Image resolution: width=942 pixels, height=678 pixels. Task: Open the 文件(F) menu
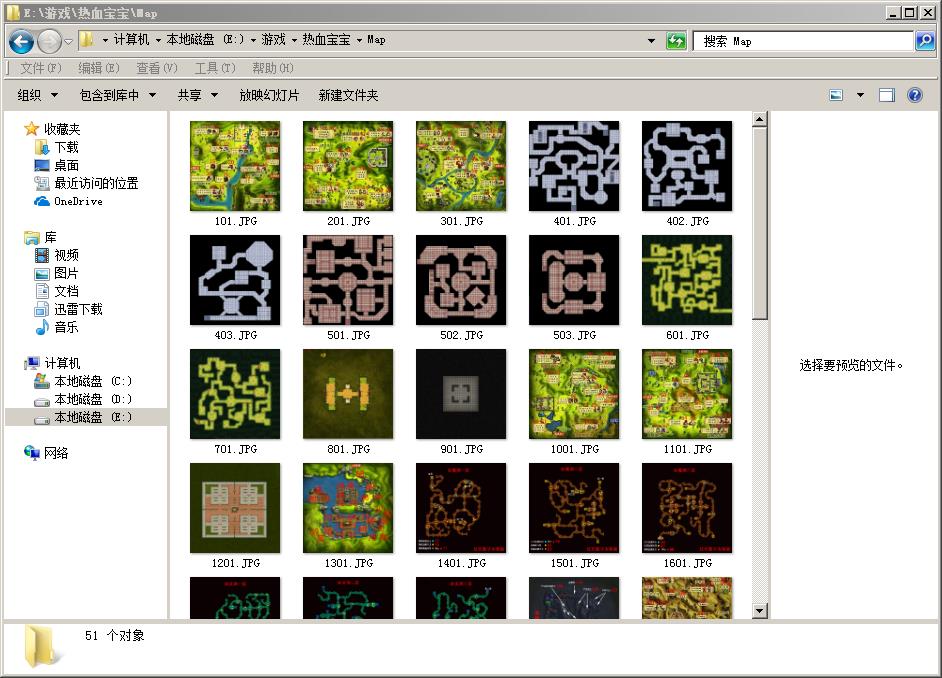pos(40,68)
